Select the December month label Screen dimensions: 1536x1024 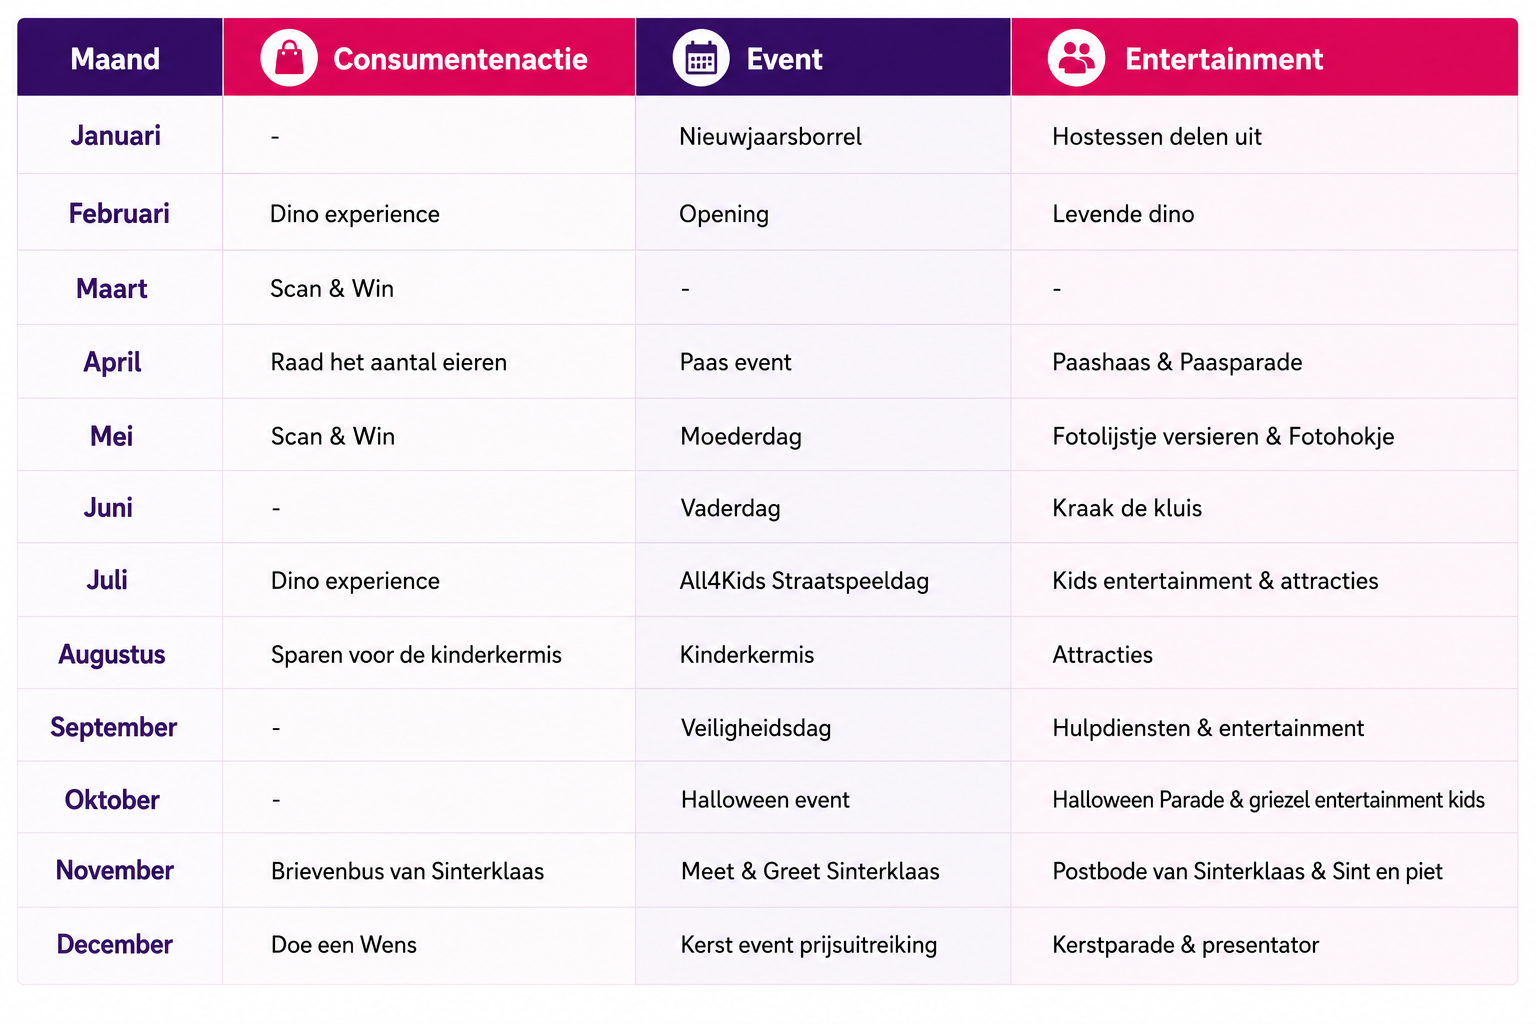[x=114, y=944]
